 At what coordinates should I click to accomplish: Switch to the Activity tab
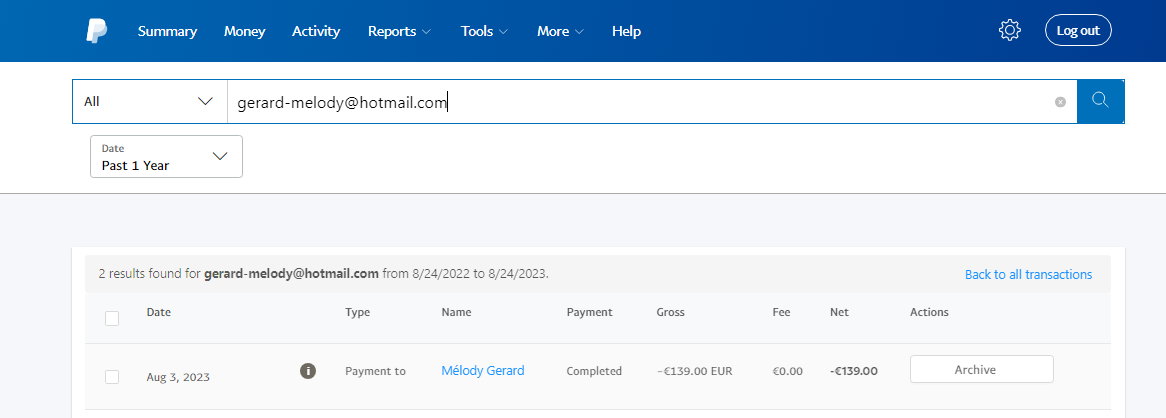pyautogui.click(x=316, y=31)
